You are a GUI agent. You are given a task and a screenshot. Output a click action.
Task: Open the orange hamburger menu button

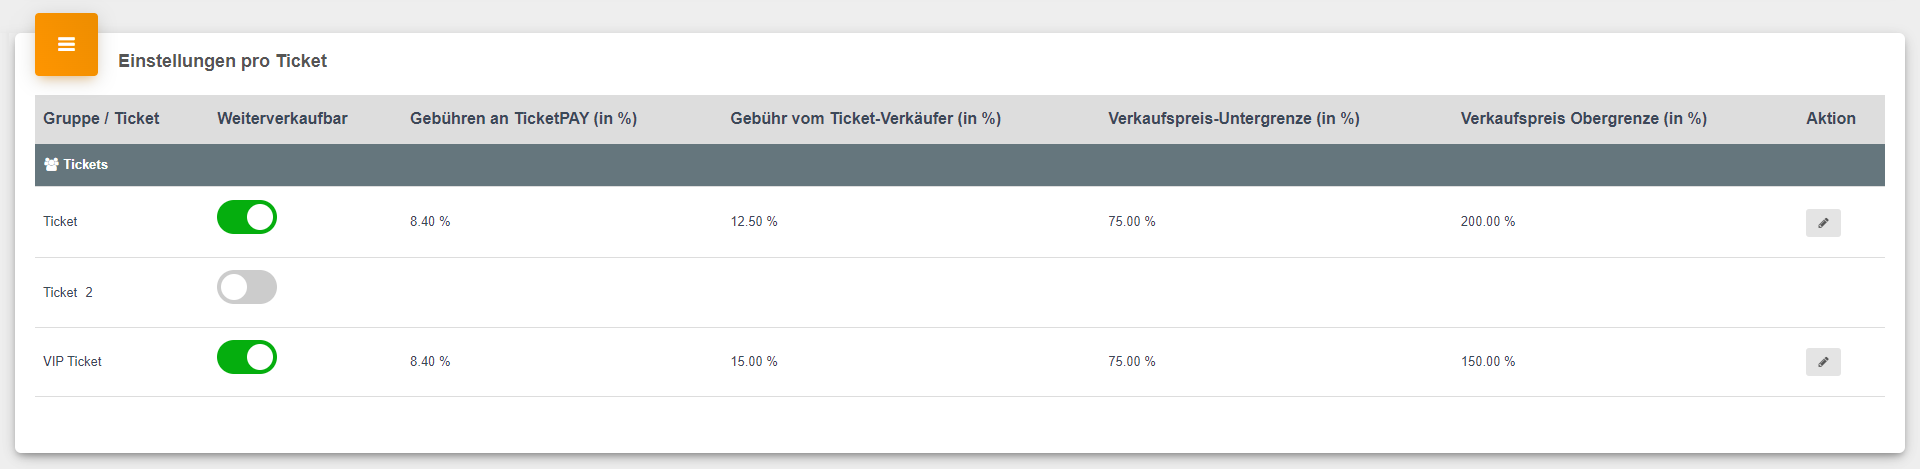pos(66,44)
